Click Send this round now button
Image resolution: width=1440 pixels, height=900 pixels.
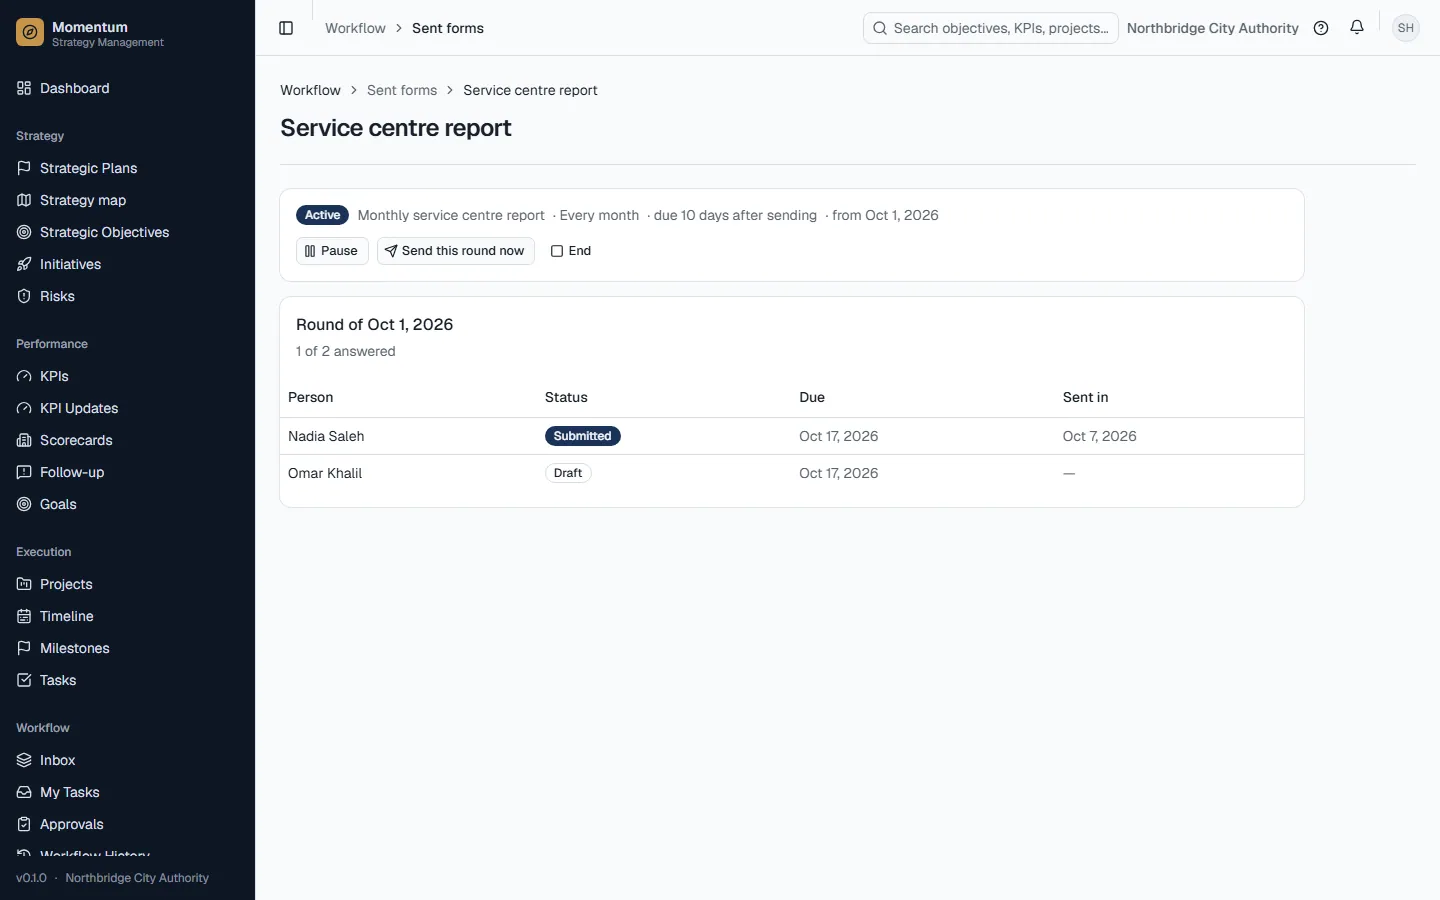[x=456, y=251]
